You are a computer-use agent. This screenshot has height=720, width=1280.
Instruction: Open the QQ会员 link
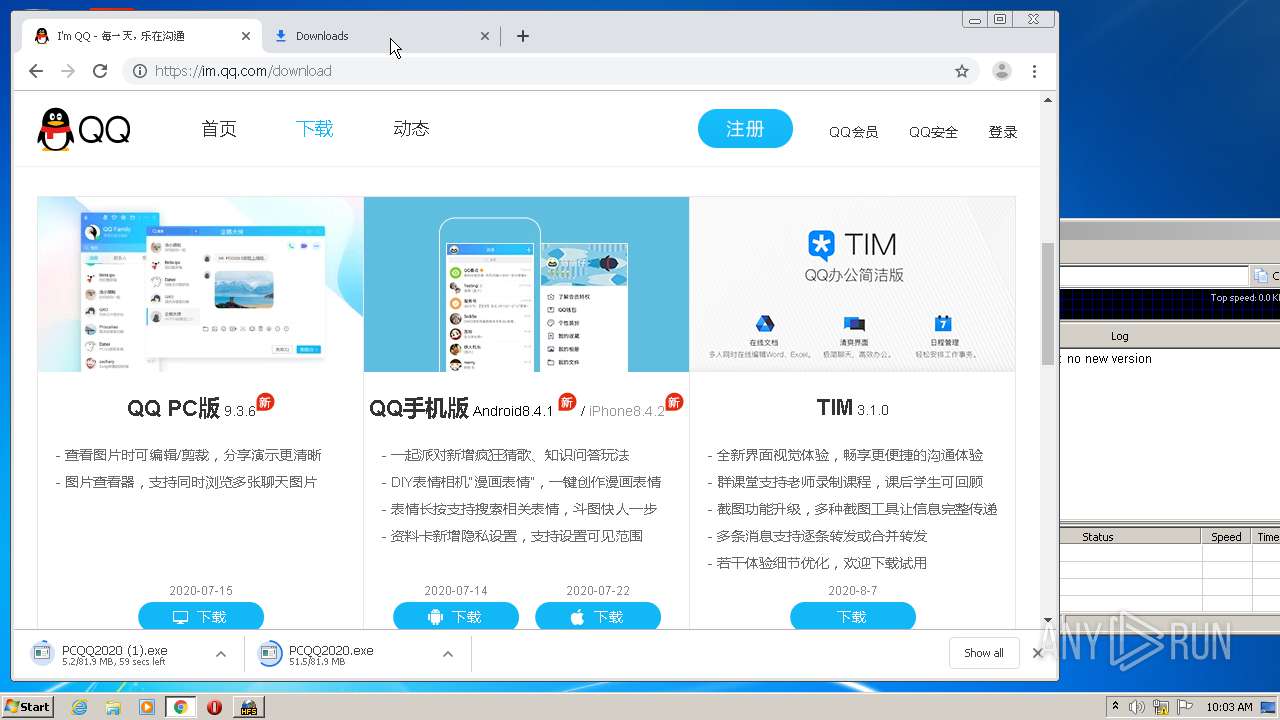coord(853,132)
